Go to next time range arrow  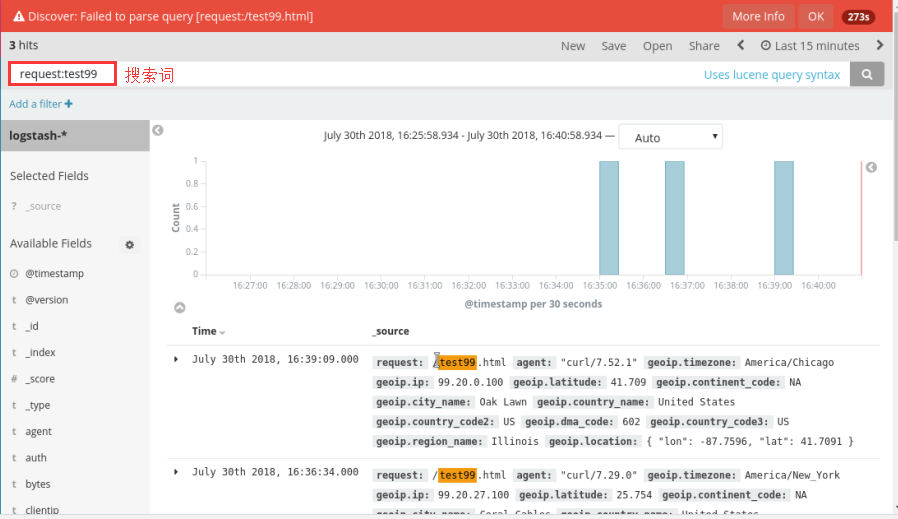(880, 45)
